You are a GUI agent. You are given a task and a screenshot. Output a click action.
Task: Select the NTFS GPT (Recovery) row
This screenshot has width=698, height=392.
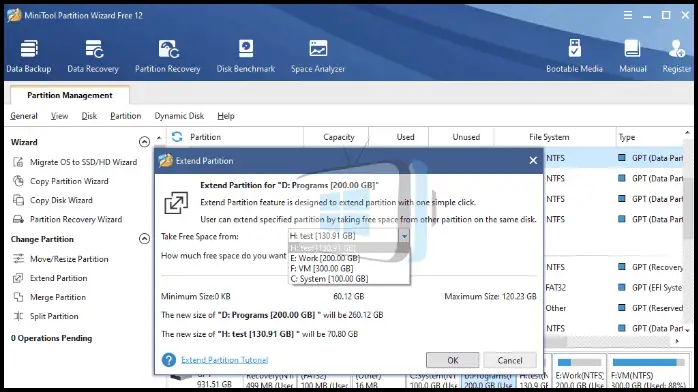tap(614, 267)
